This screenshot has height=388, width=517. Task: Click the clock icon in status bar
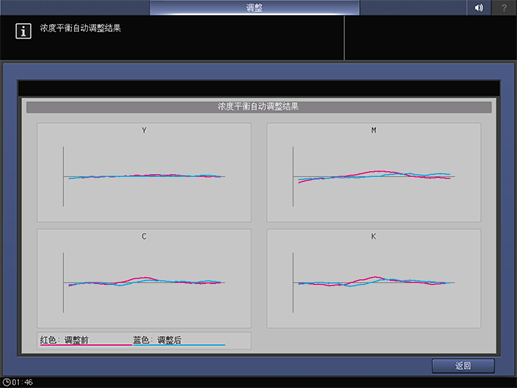coord(7,382)
